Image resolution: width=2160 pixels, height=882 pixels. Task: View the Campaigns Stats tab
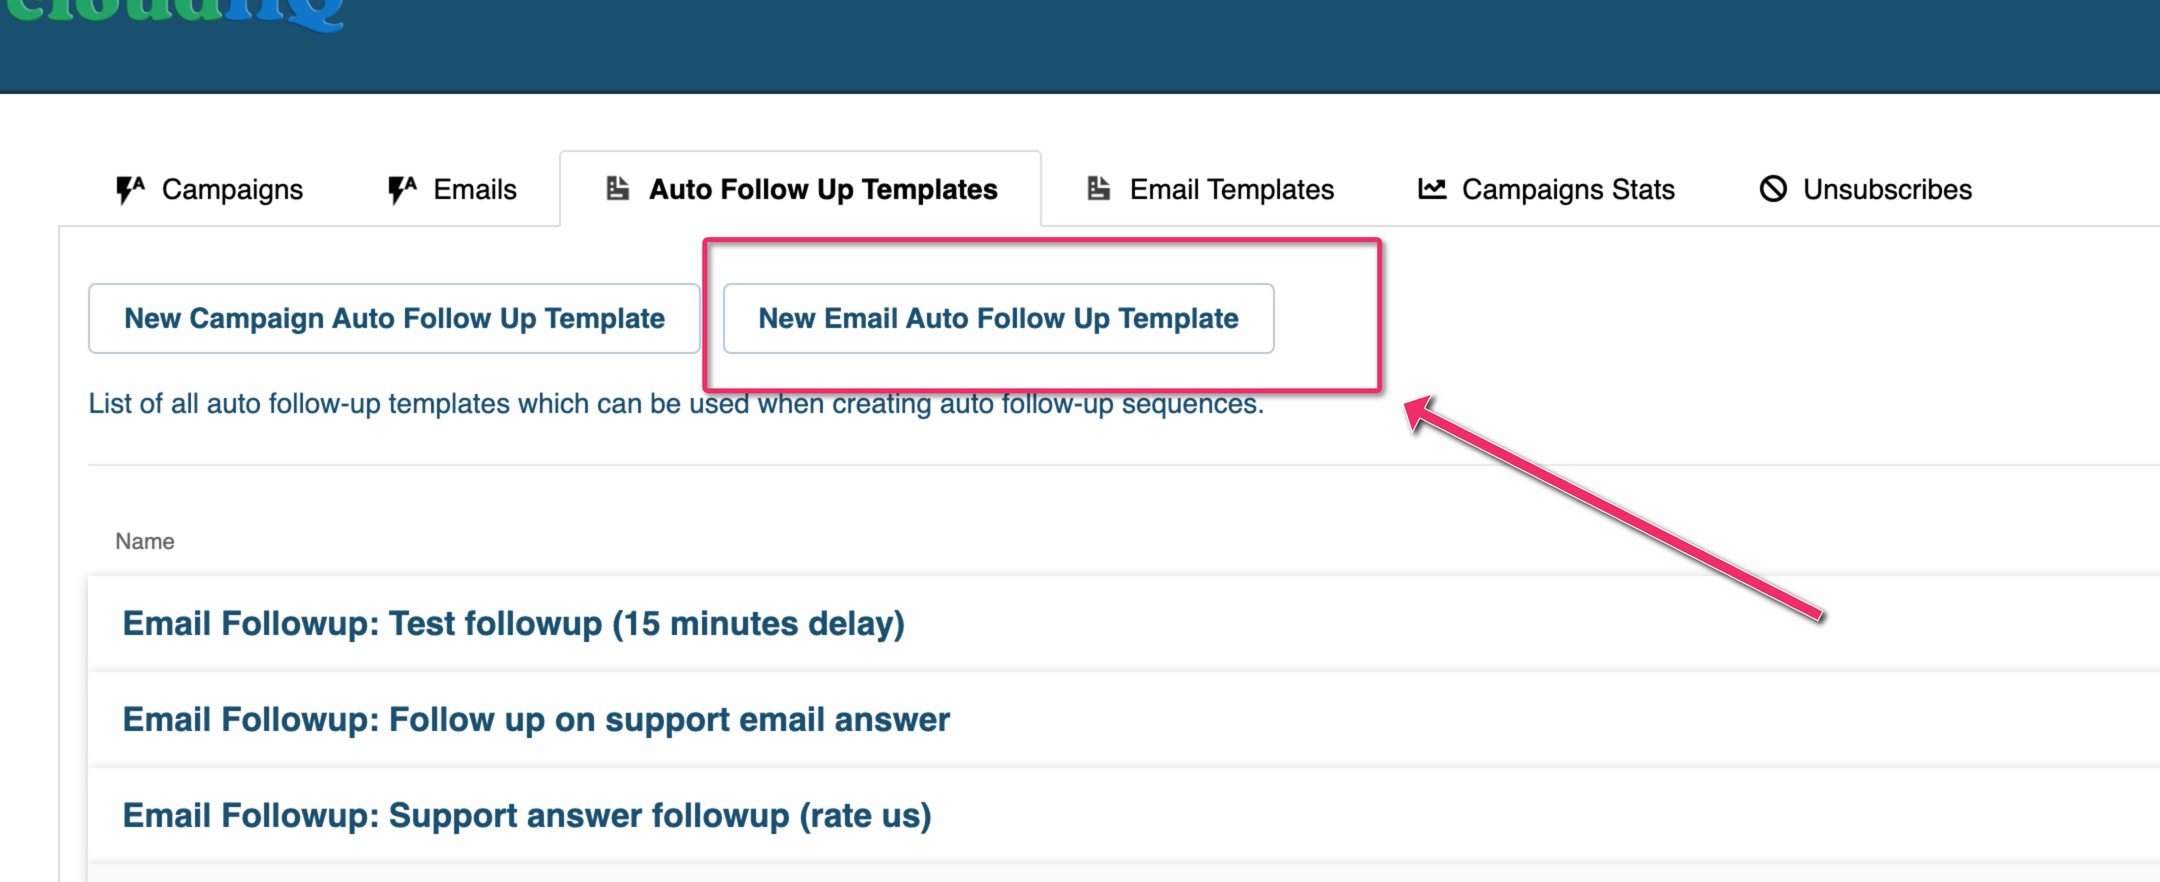tap(1547, 189)
